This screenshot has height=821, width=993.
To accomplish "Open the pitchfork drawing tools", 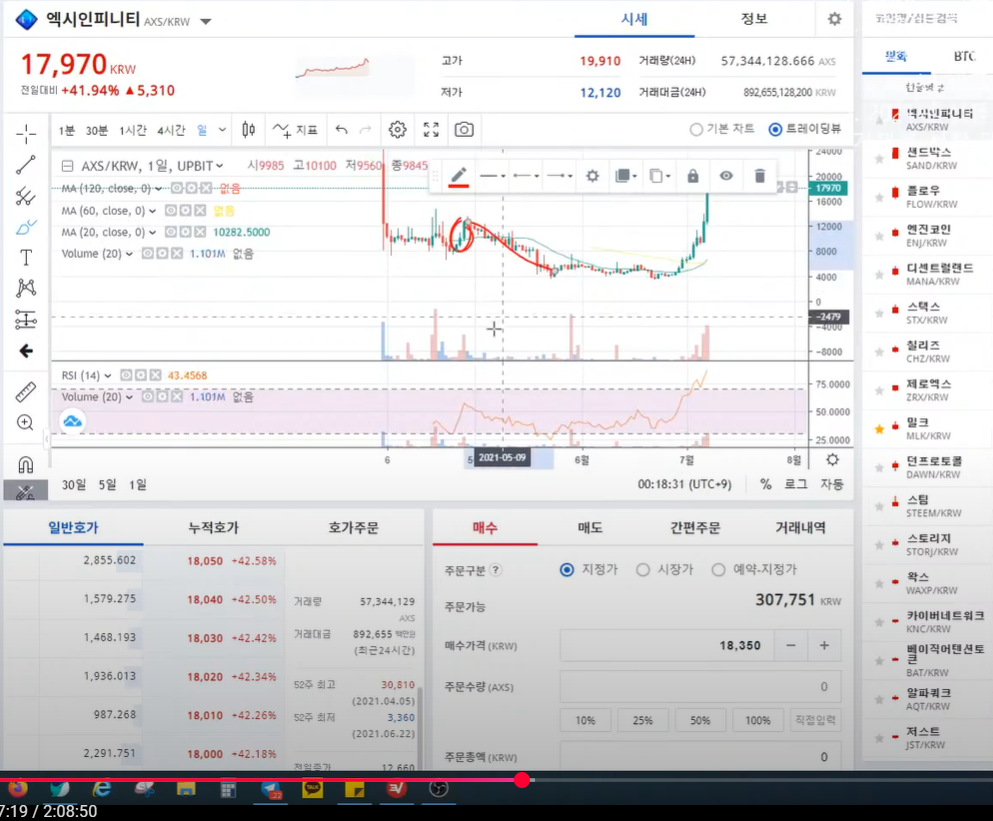I will pyautogui.click(x=26, y=196).
